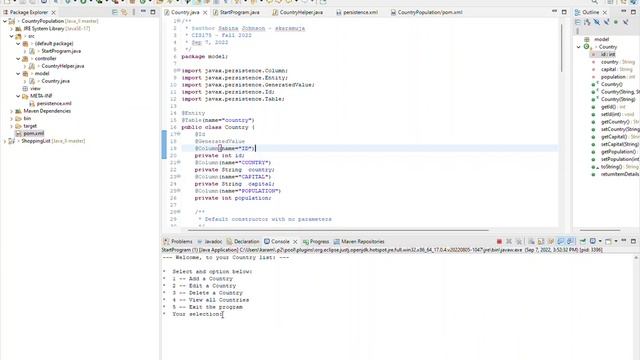Clear the Console output
This screenshot has height=360, width=640.
531,242
